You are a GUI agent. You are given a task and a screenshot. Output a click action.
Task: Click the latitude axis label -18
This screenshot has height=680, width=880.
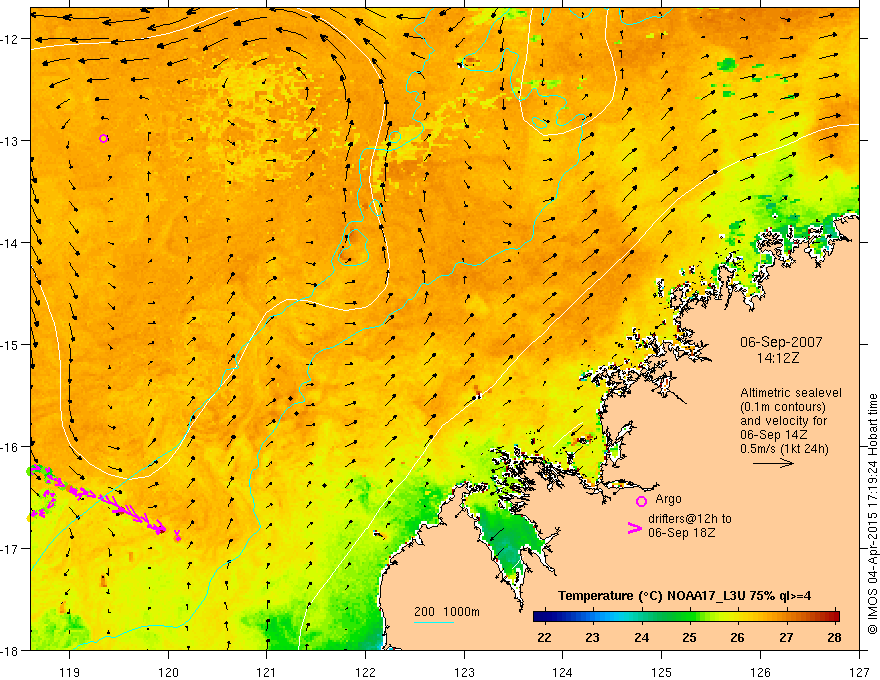click(x=11, y=650)
